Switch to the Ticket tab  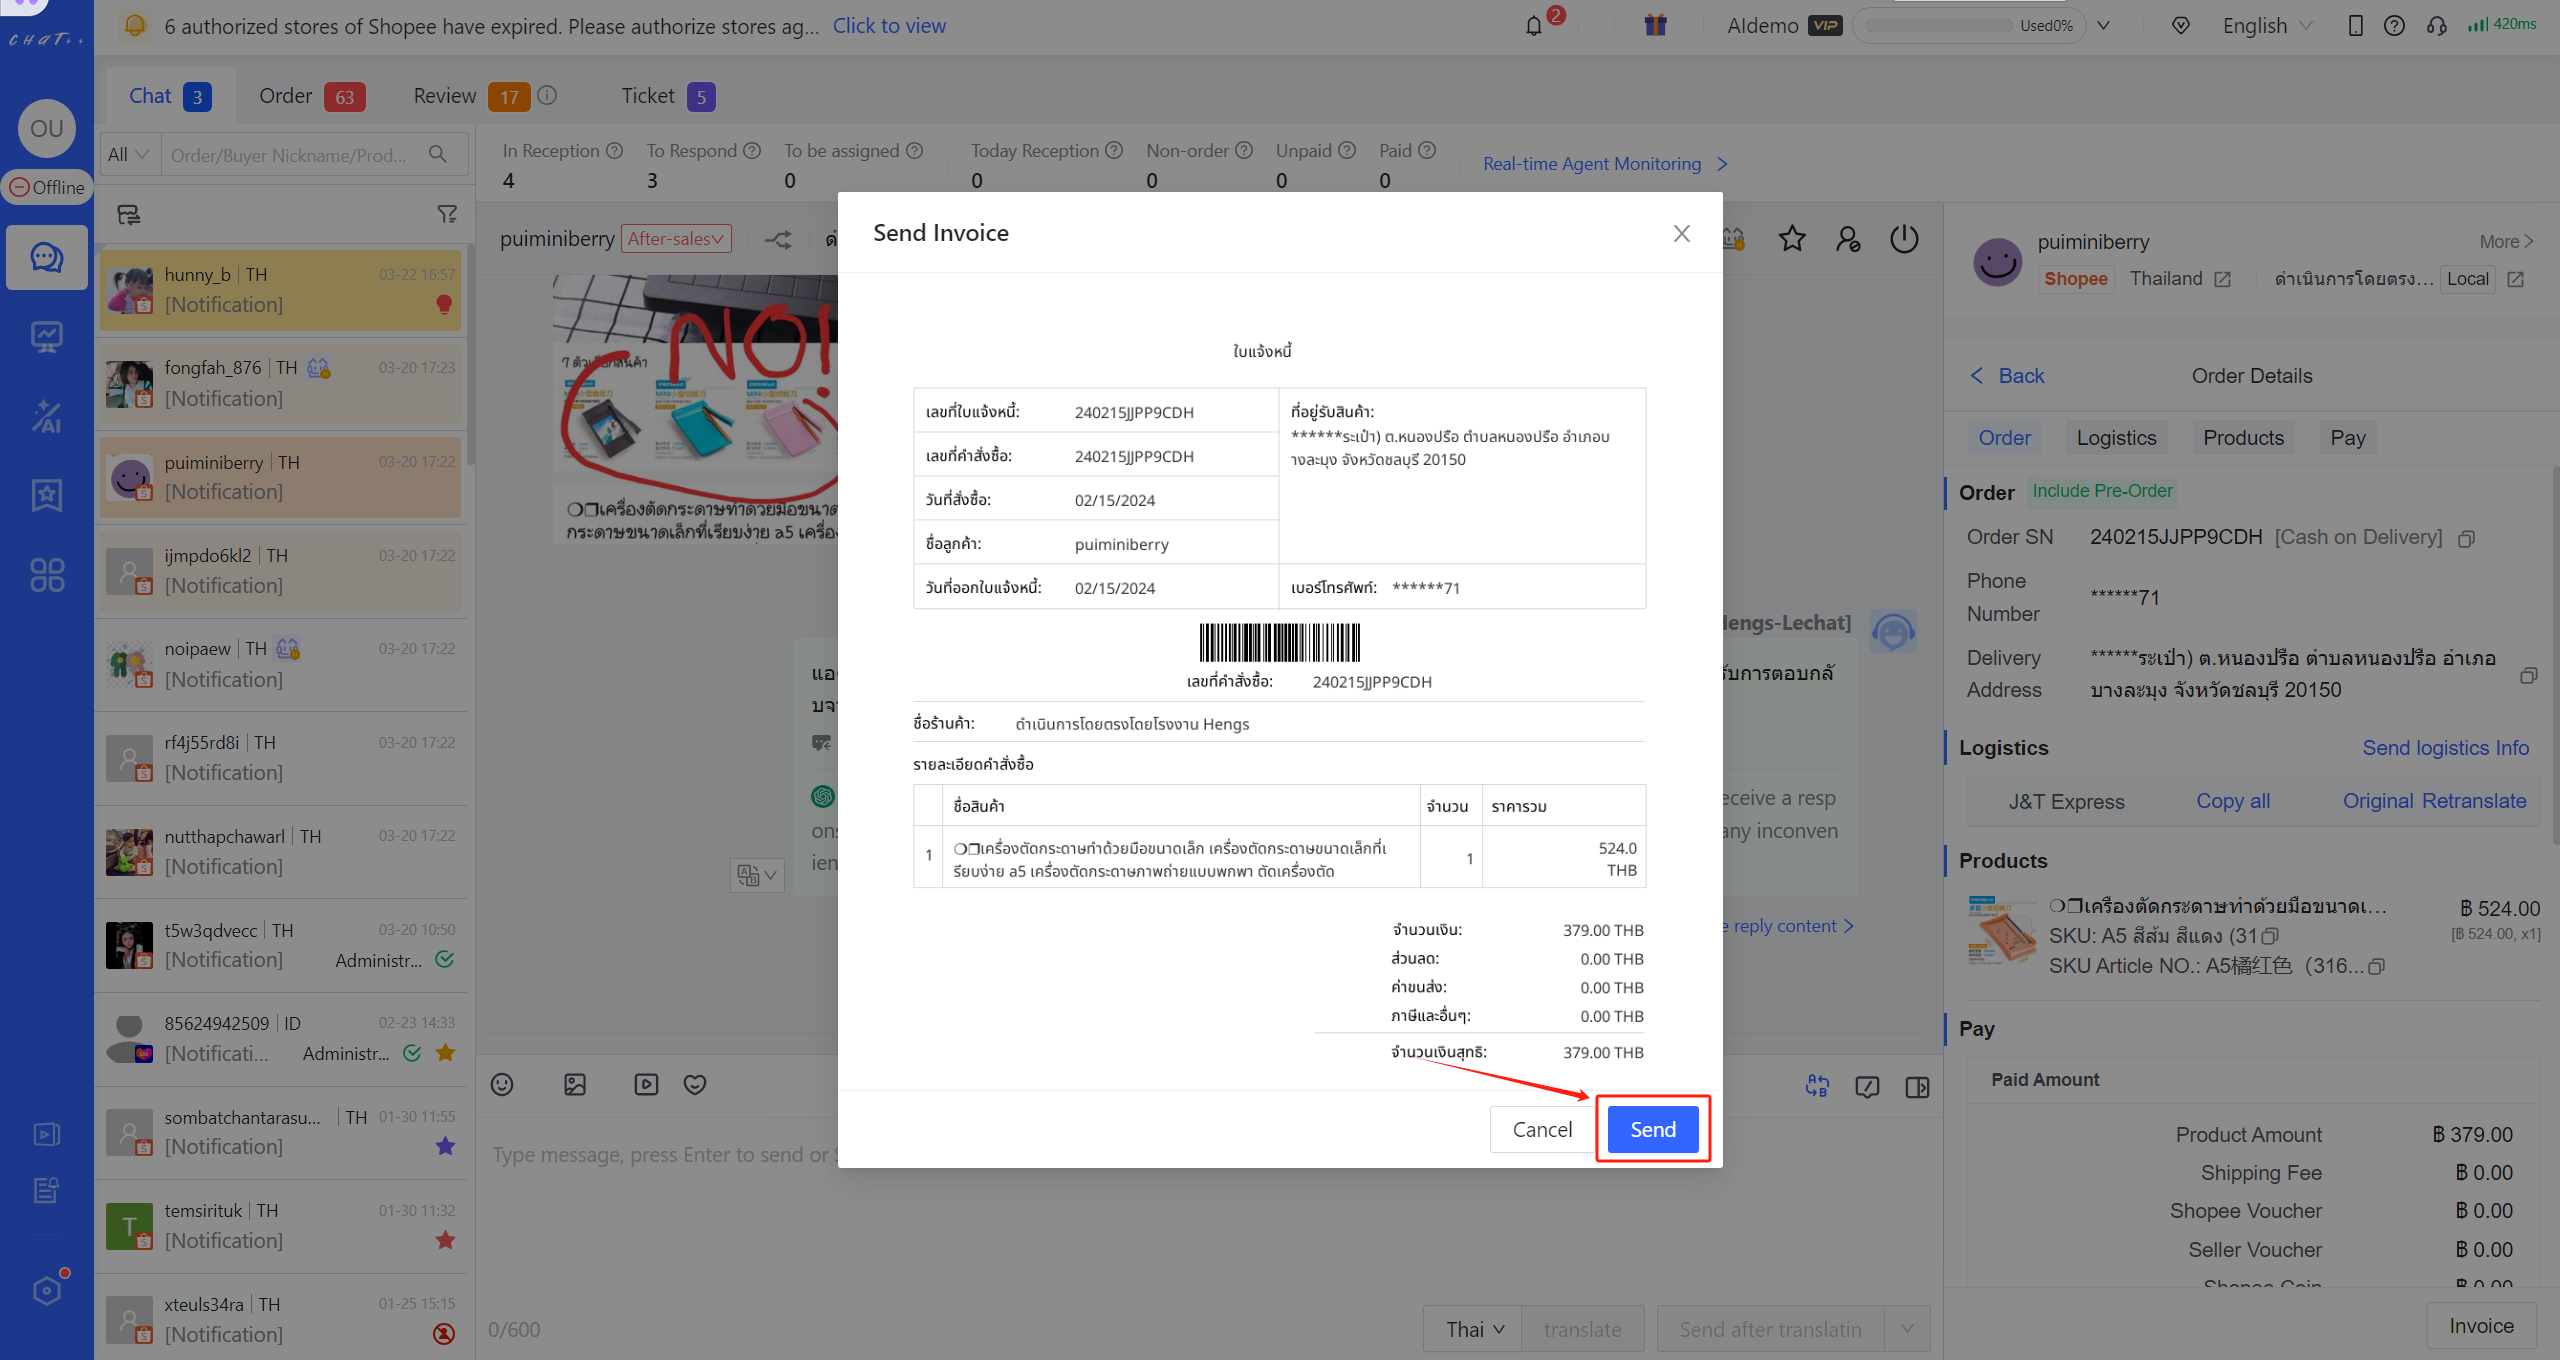(667, 96)
